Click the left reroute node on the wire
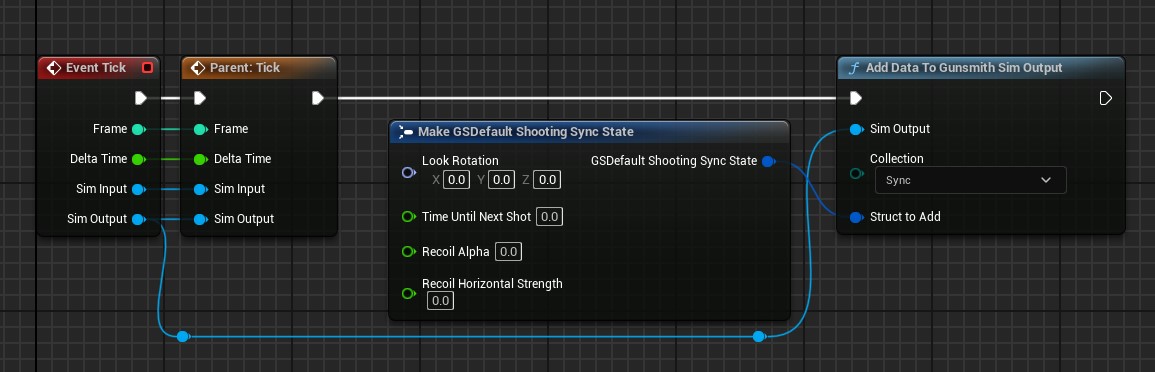Image resolution: width=1155 pixels, height=372 pixels. click(183, 337)
